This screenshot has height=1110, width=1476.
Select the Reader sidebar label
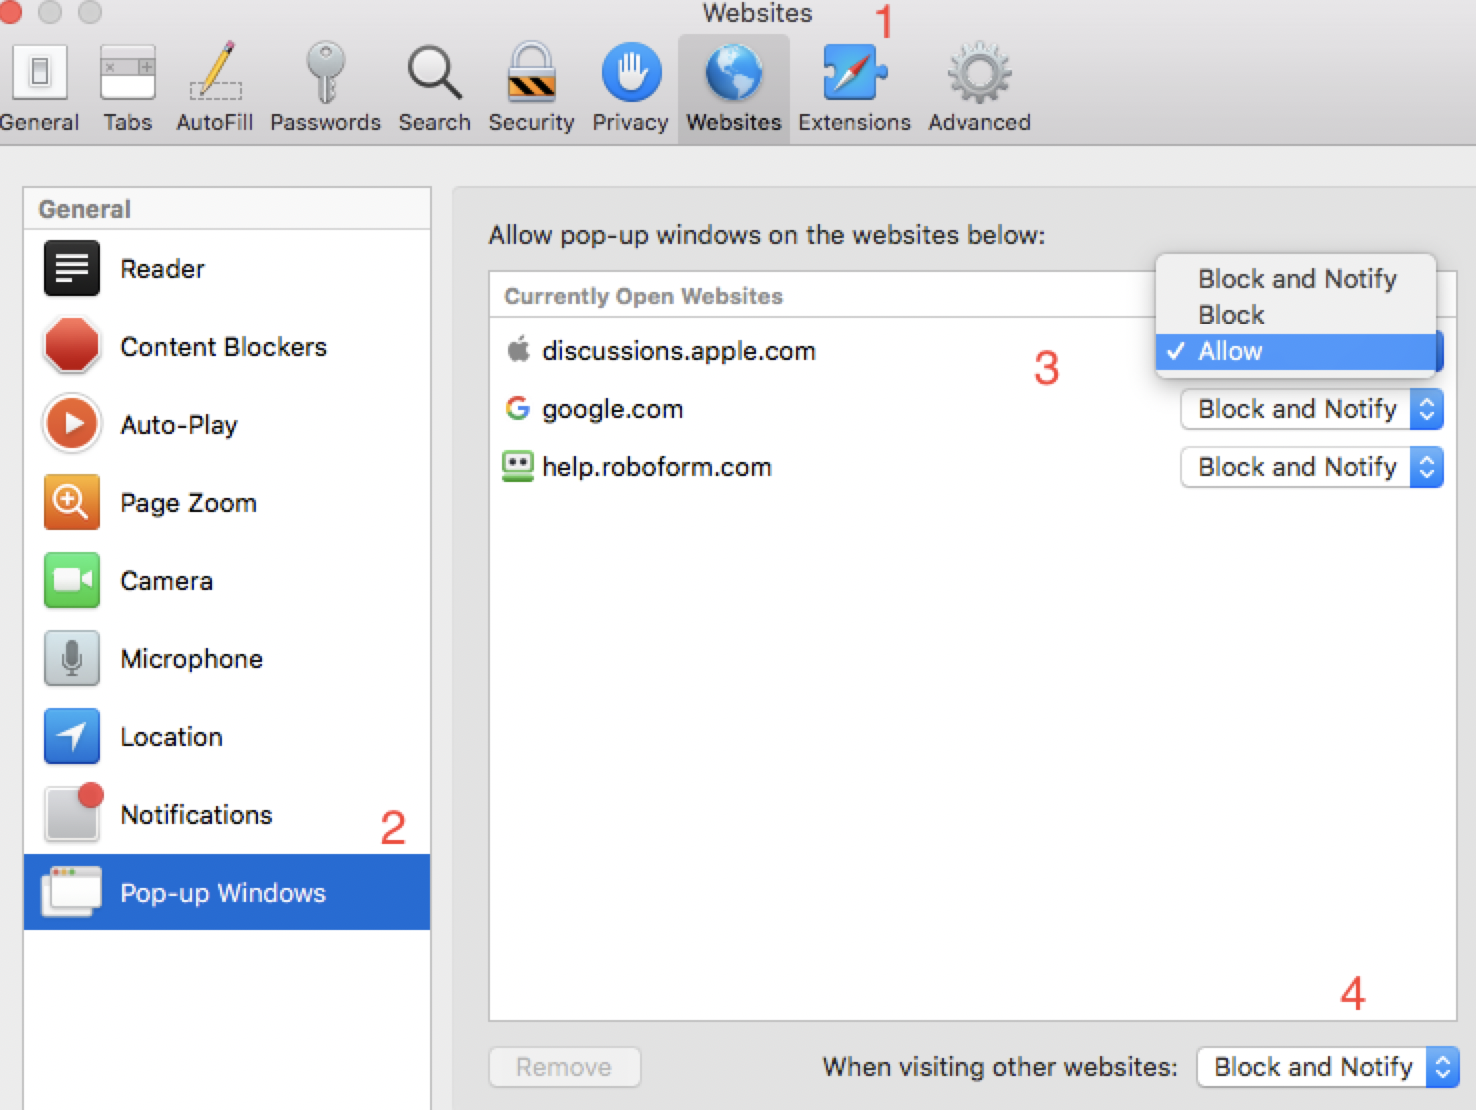[x=162, y=269]
